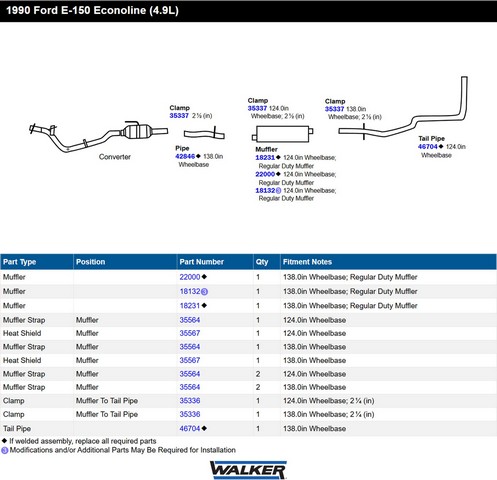Select the 'Tail Pipe' heading in diagram
This screenshot has width=497, height=480.
tap(431, 138)
